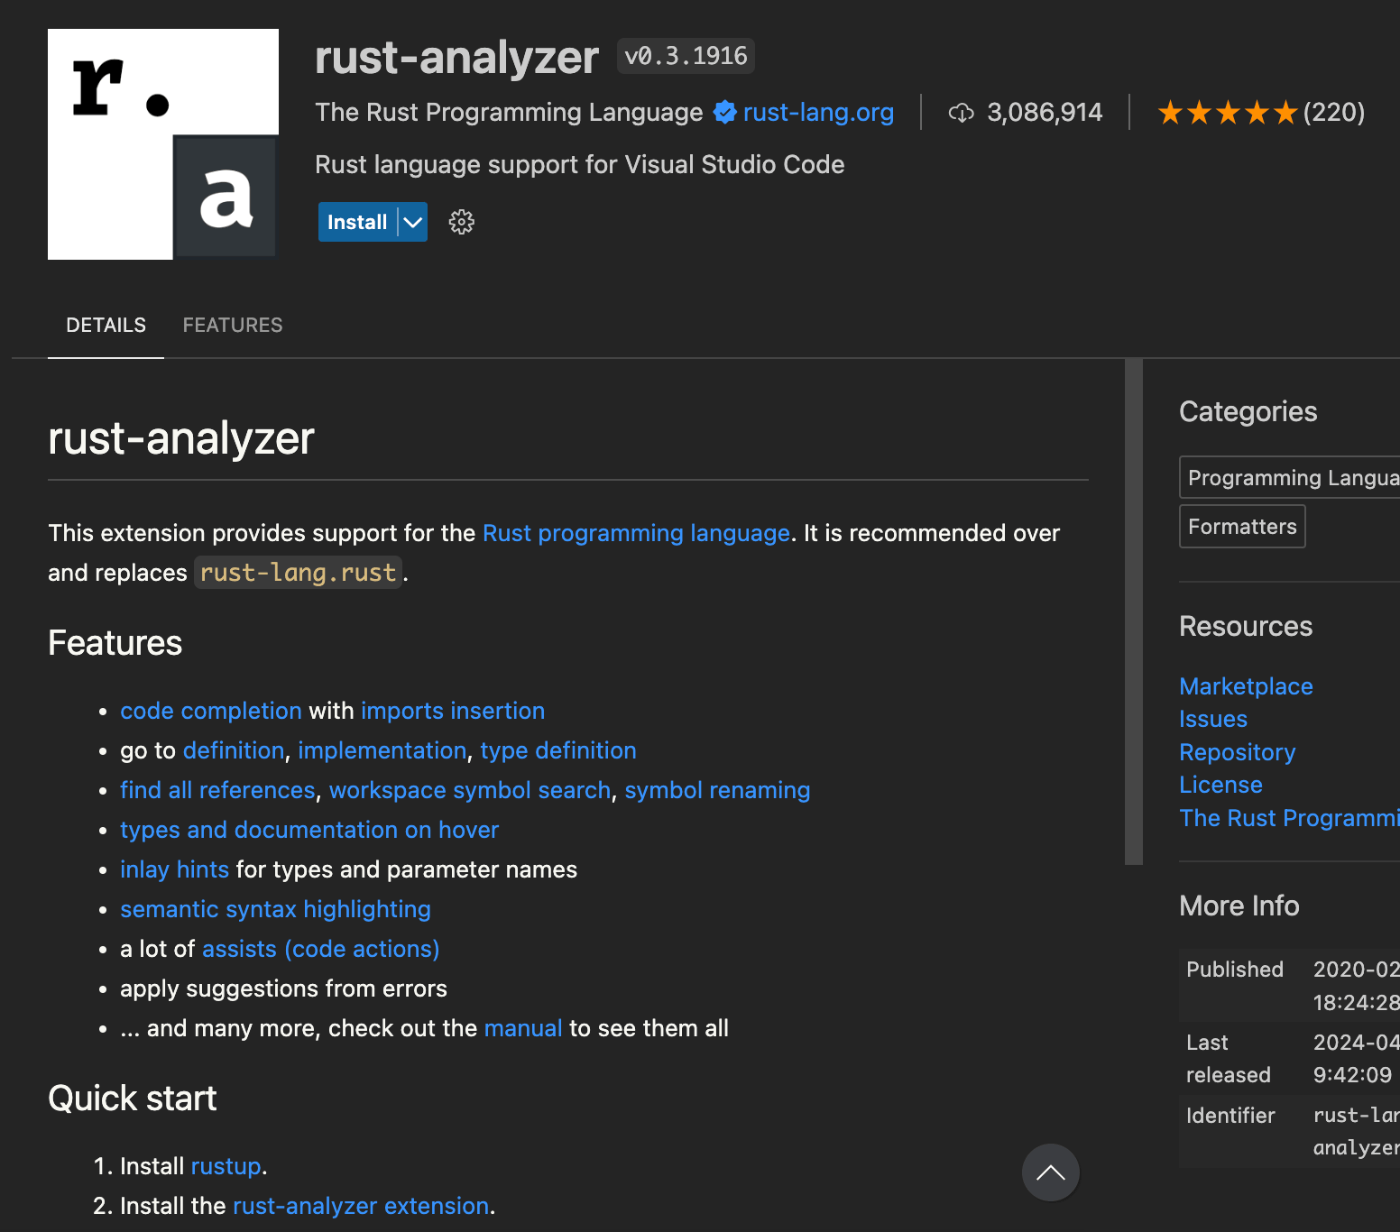The image size is (1400, 1232).
Task: Open the Issues resource link
Action: 1213,719
